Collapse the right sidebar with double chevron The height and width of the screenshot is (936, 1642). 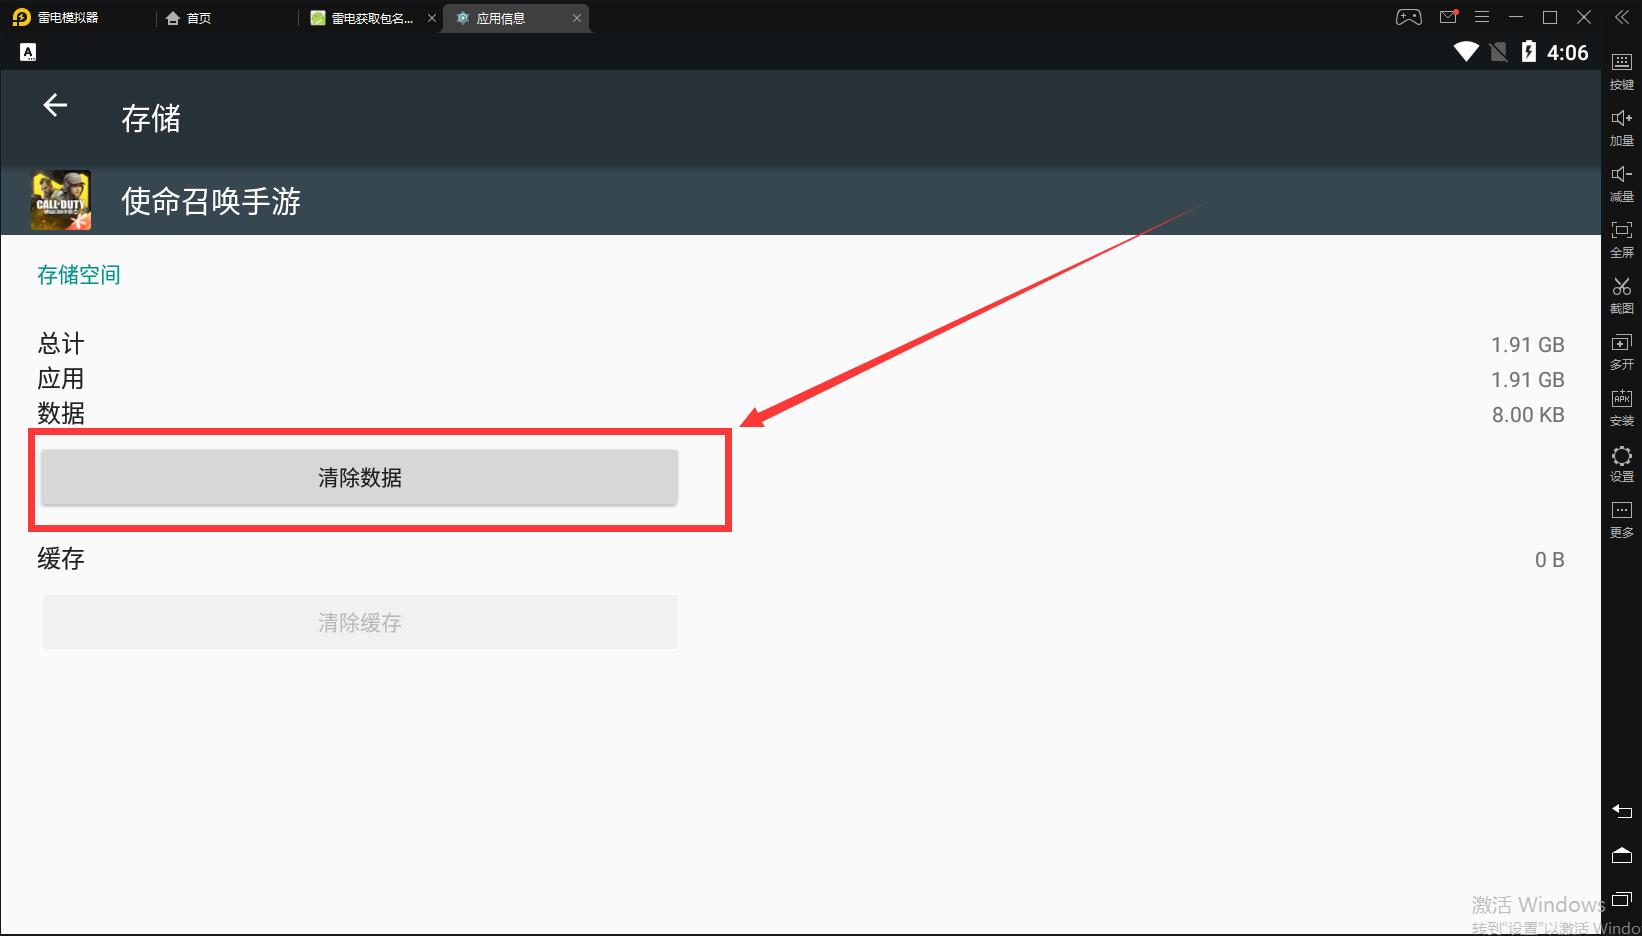pyautogui.click(x=1621, y=17)
